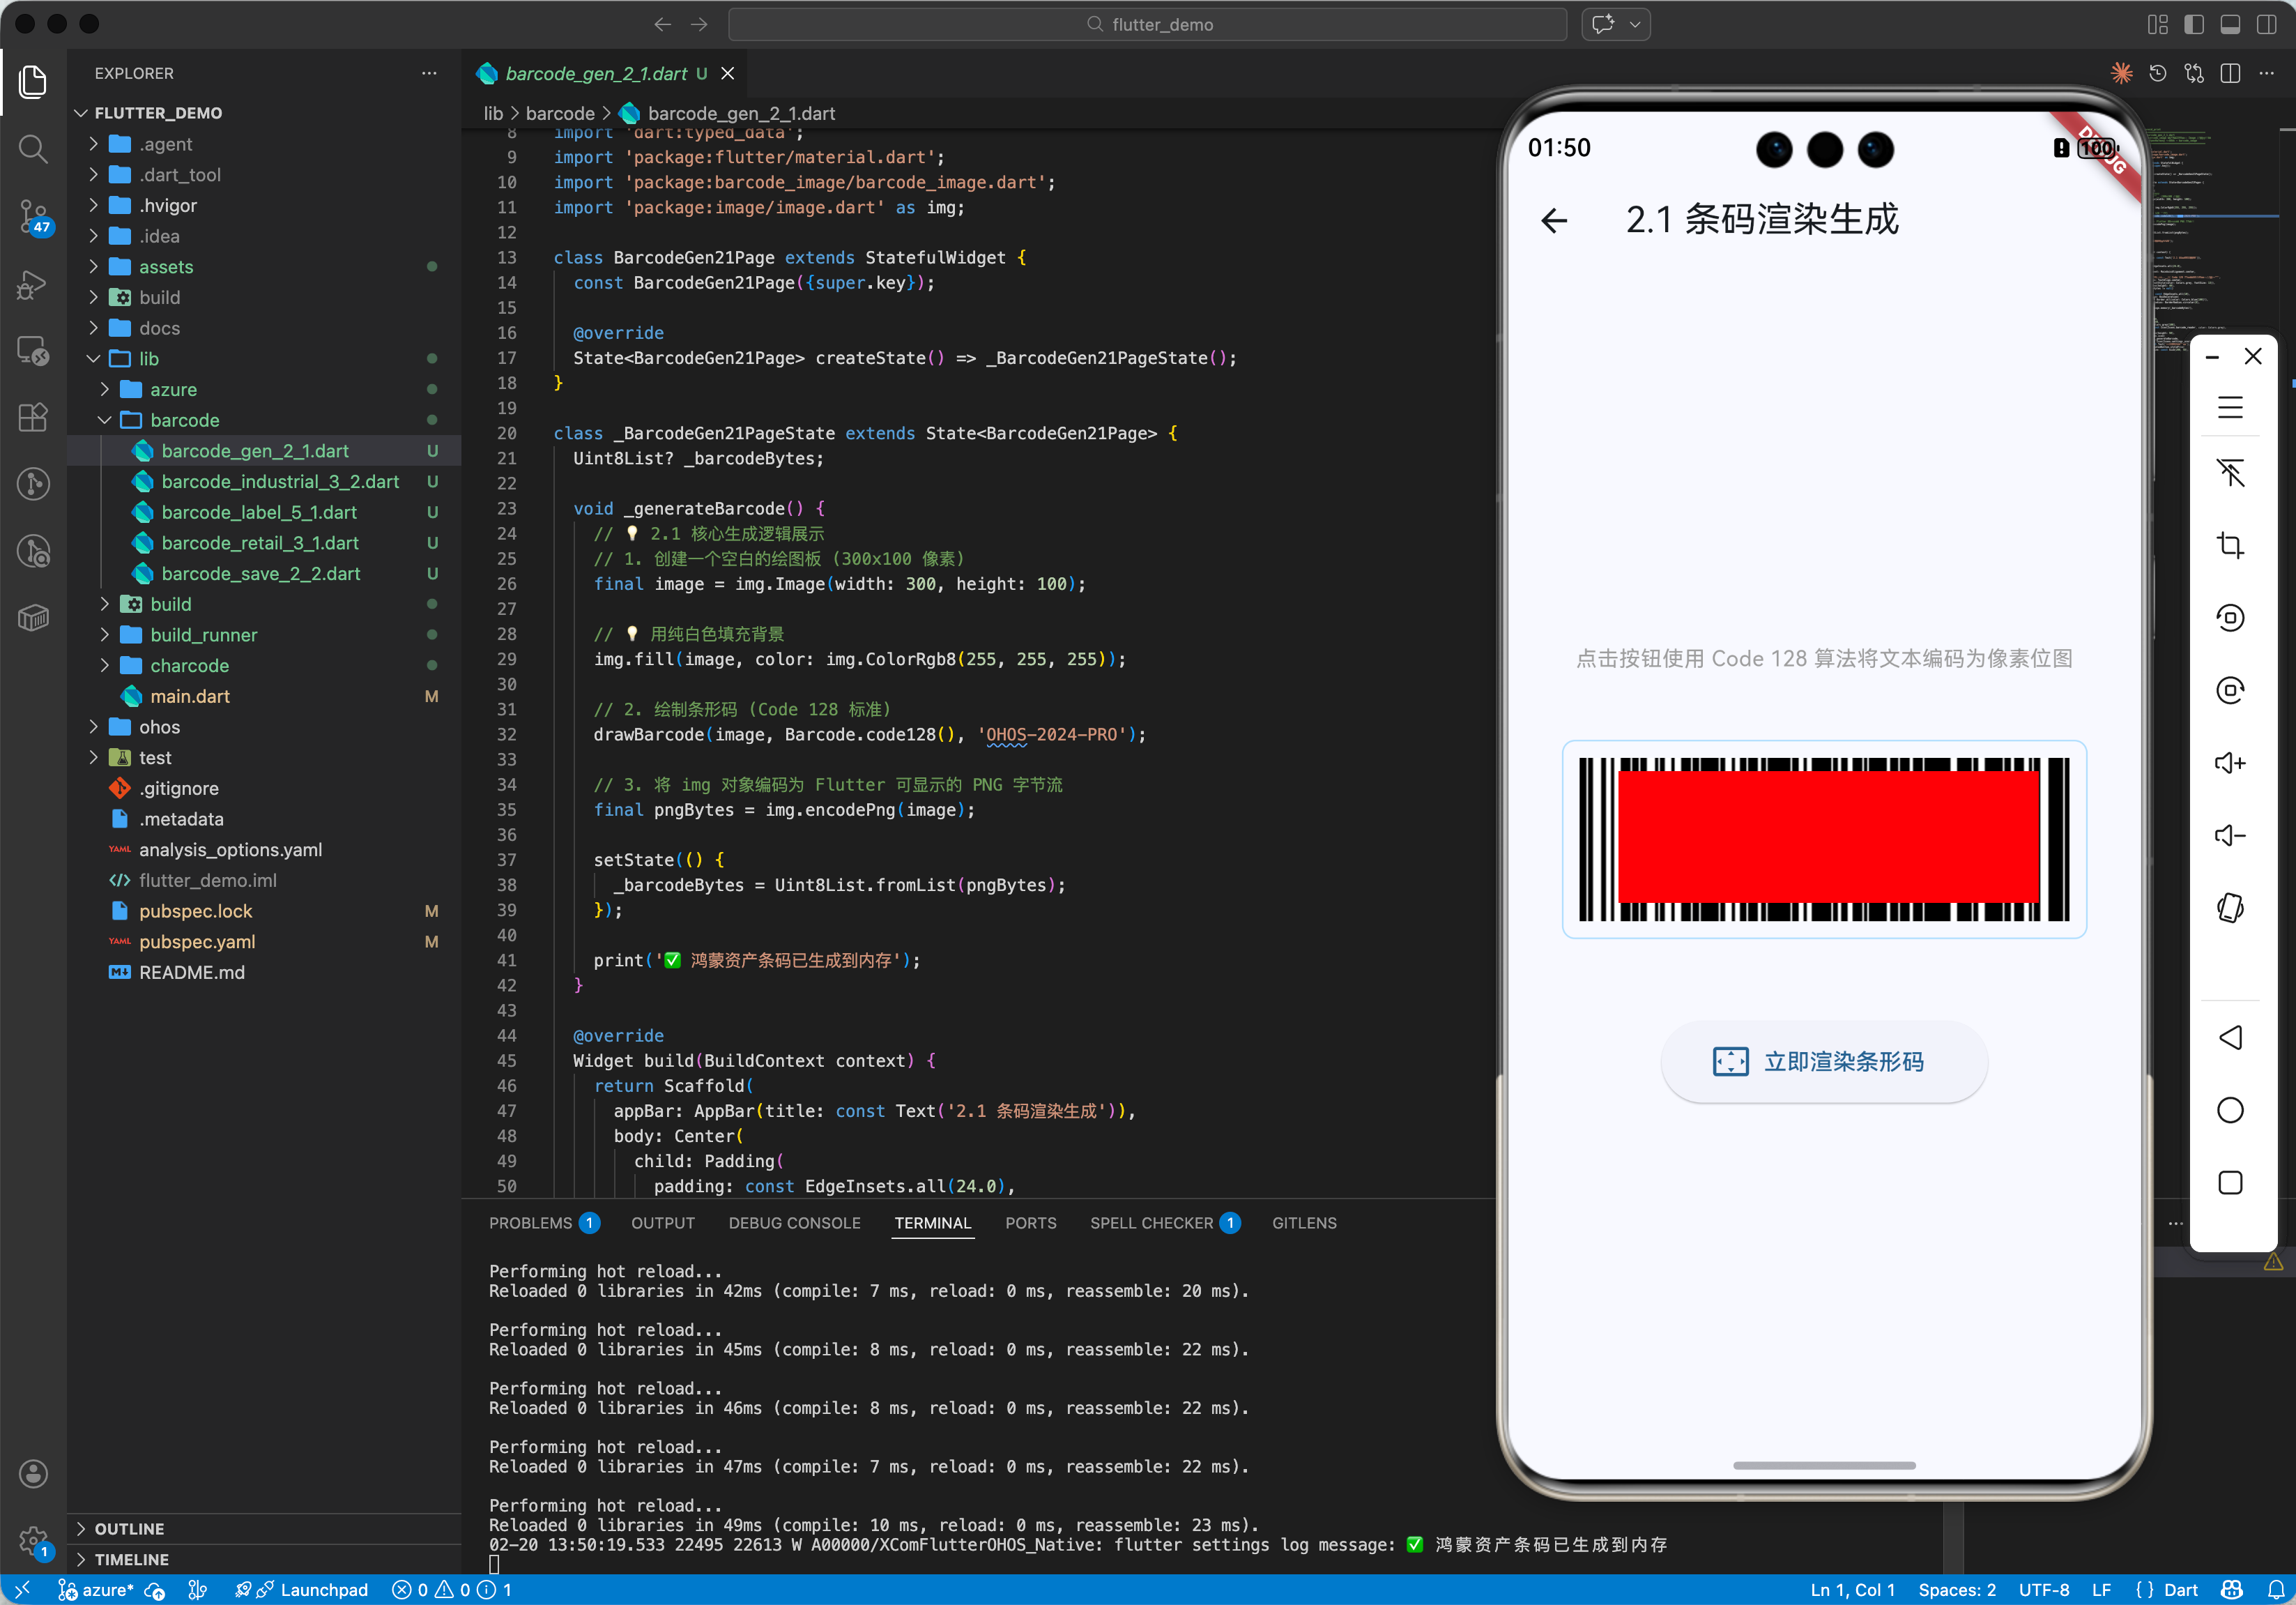This screenshot has height=1605, width=2296.
Task: Toggle the secondary side bar layout icon
Action: click(x=2266, y=24)
